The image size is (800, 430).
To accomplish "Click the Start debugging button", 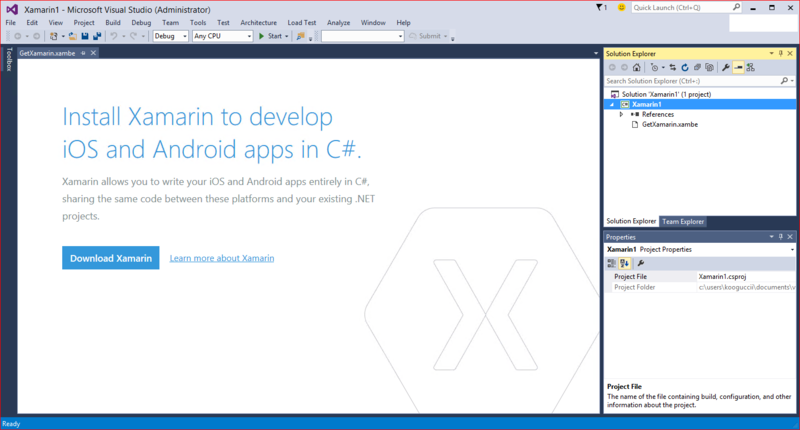I will click(270, 36).
